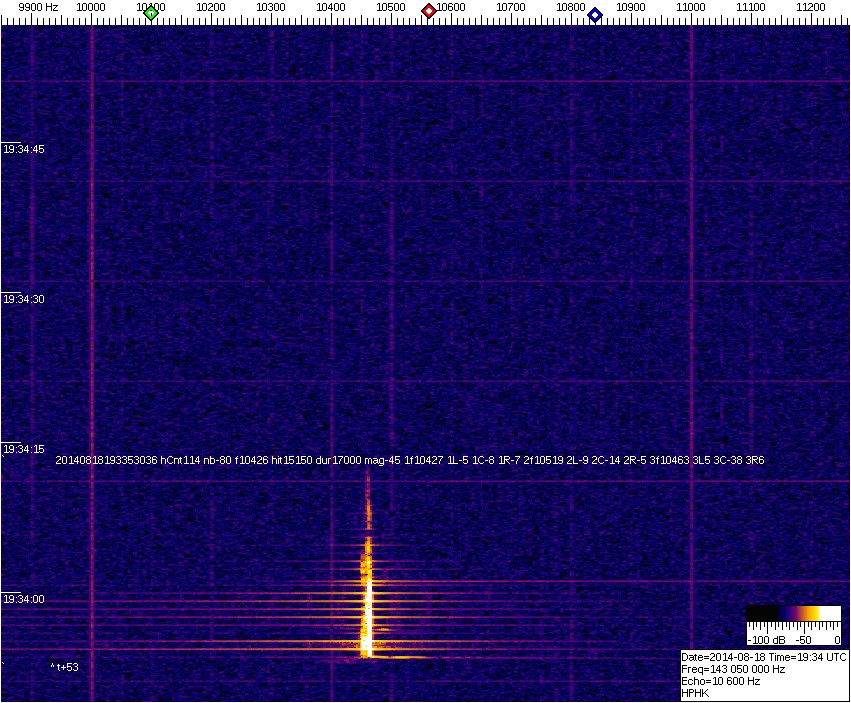Click the Freq=143 050 000 Hz text
851x703 pixels.
tap(732, 669)
